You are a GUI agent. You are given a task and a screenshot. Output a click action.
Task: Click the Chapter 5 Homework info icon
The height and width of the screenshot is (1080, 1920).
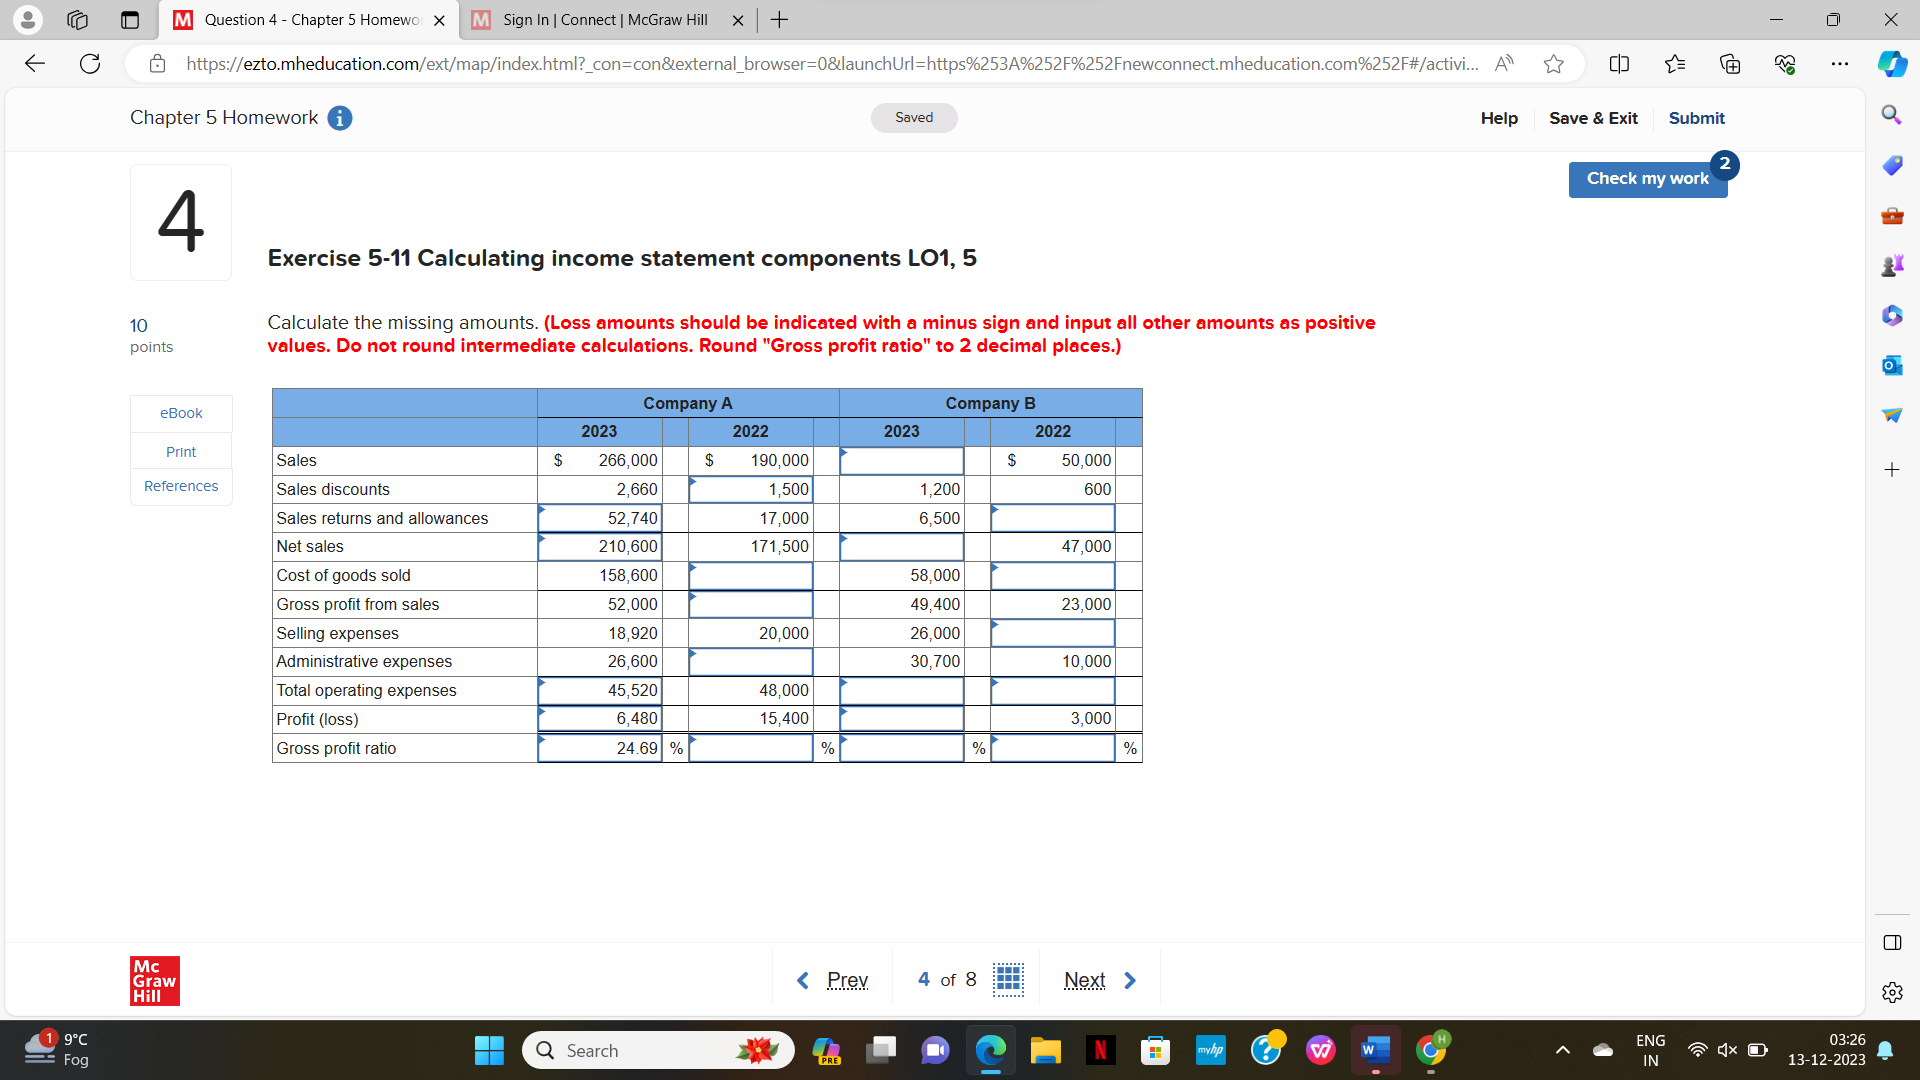pyautogui.click(x=340, y=118)
